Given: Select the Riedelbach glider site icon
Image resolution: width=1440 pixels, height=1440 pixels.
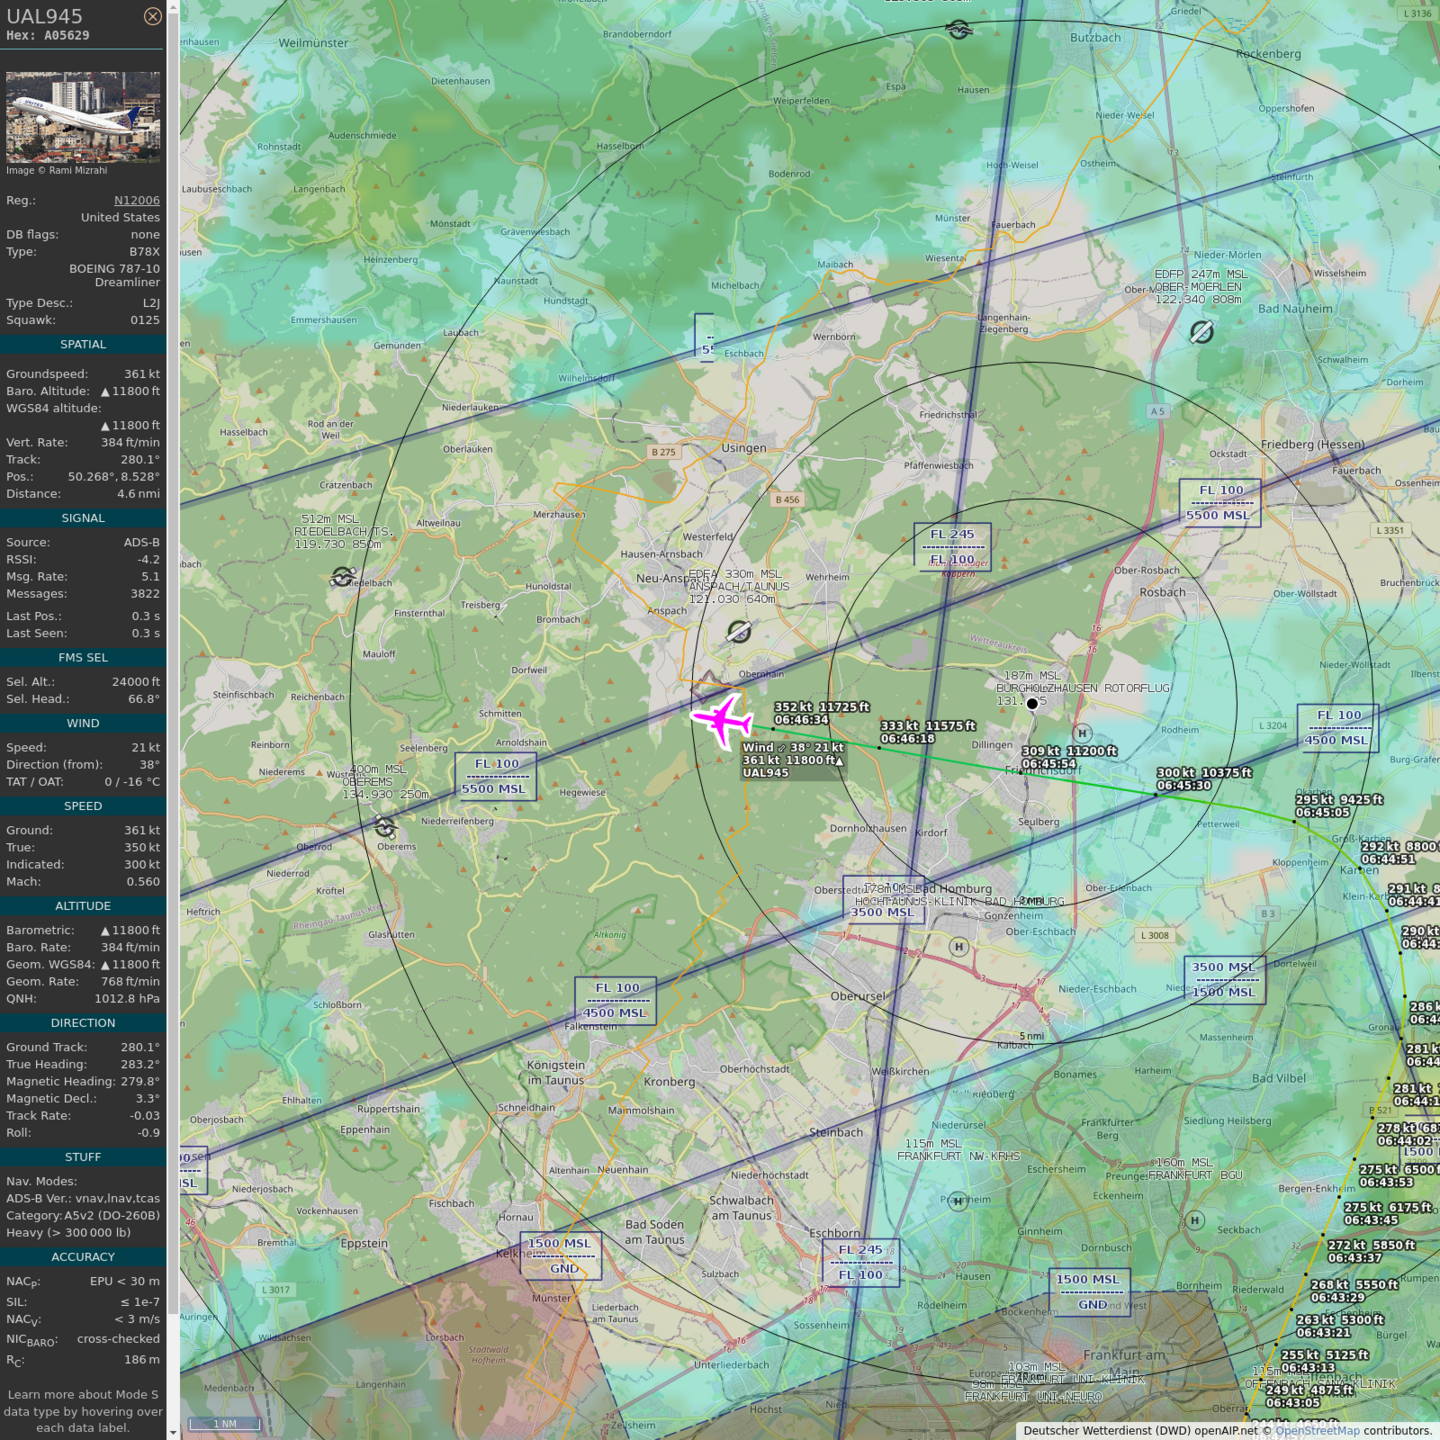Looking at the screenshot, I should point(342,577).
